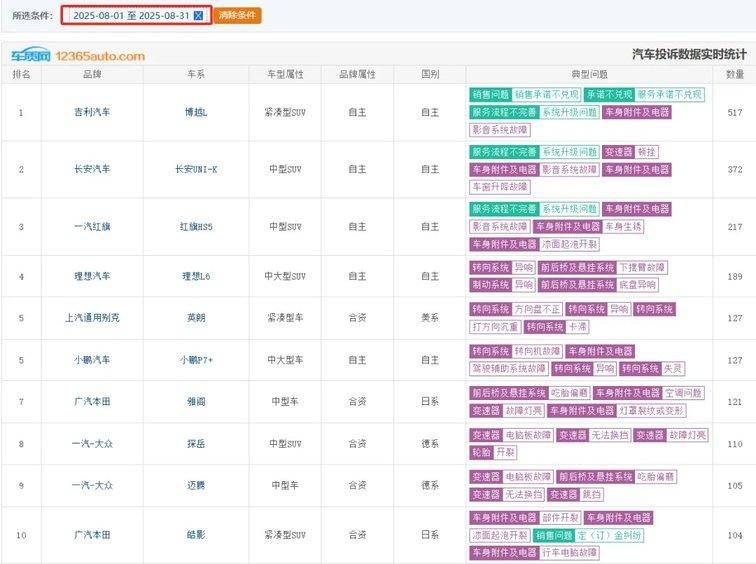Select the 销售问题 销售承诺不兑现 tag
The height and width of the screenshot is (564, 756).
coord(525,94)
